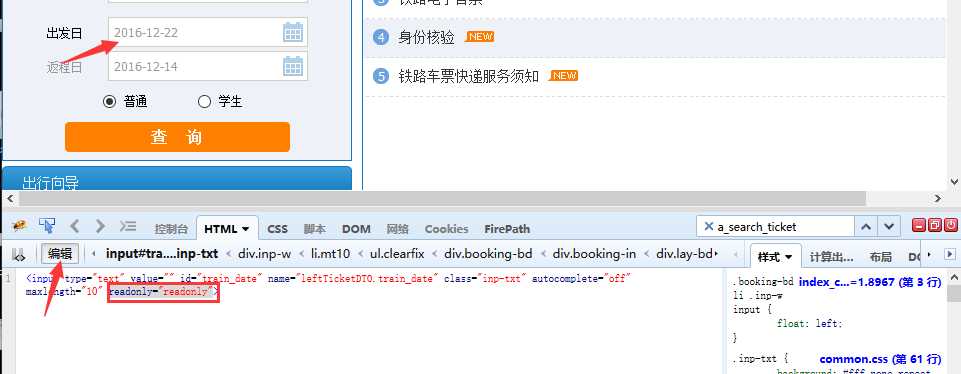Select breadcrumb input#tra....inp-txt
This screenshot has width=961, height=374.
(162, 254)
